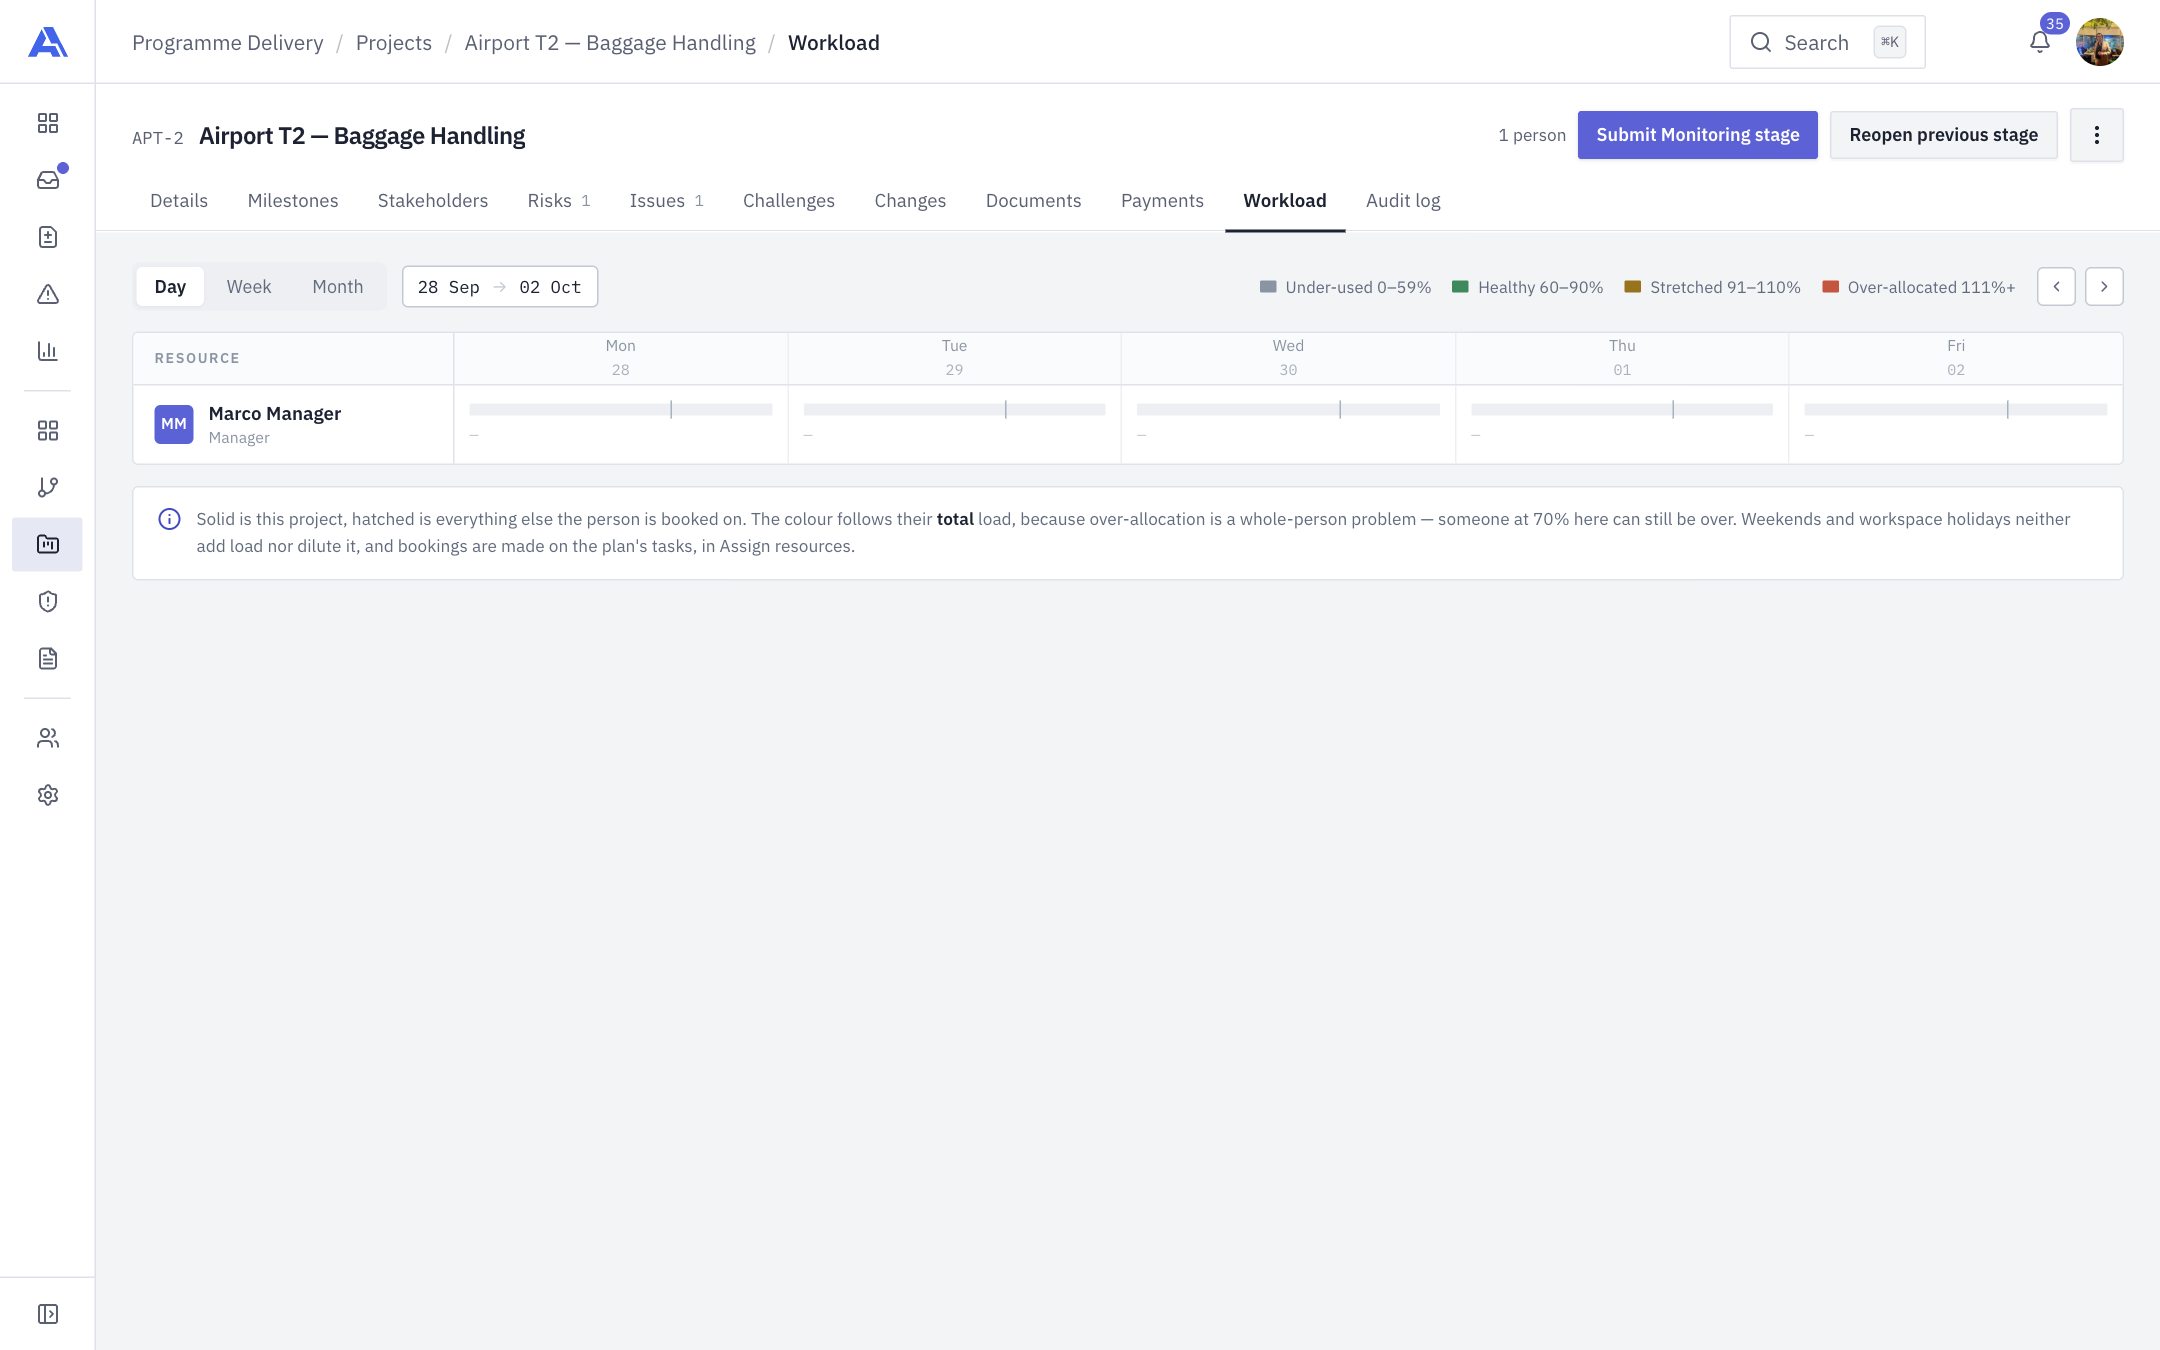Open the settings gear sidebar icon
This screenshot has width=2160, height=1350.
pyautogui.click(x=47, y=795)
